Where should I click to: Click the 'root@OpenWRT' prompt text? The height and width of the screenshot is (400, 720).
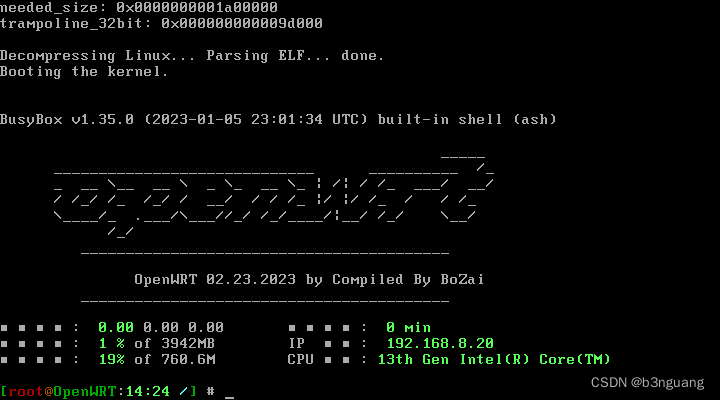pos(62,392)
